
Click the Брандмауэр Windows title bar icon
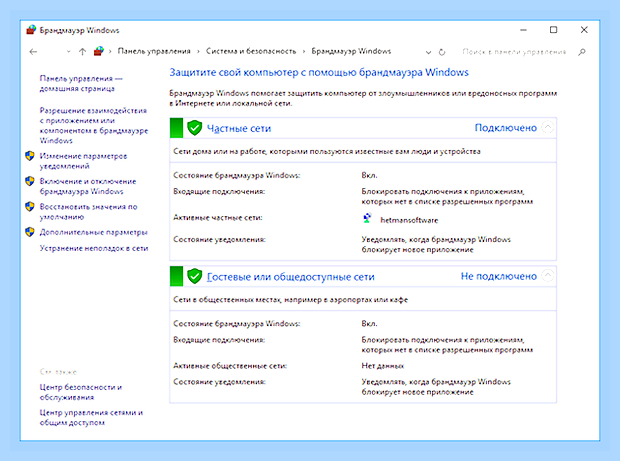coord(31,30)
